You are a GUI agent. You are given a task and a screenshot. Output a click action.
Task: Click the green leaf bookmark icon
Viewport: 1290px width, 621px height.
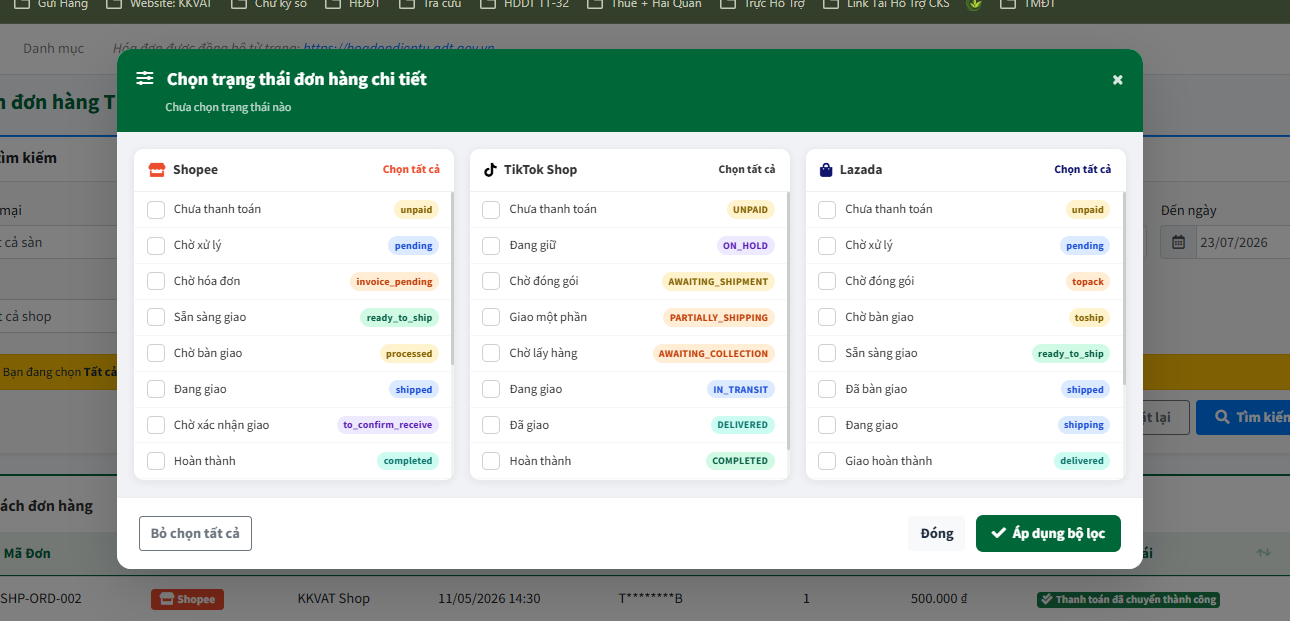pyautogui.click(x=974, y=4)
